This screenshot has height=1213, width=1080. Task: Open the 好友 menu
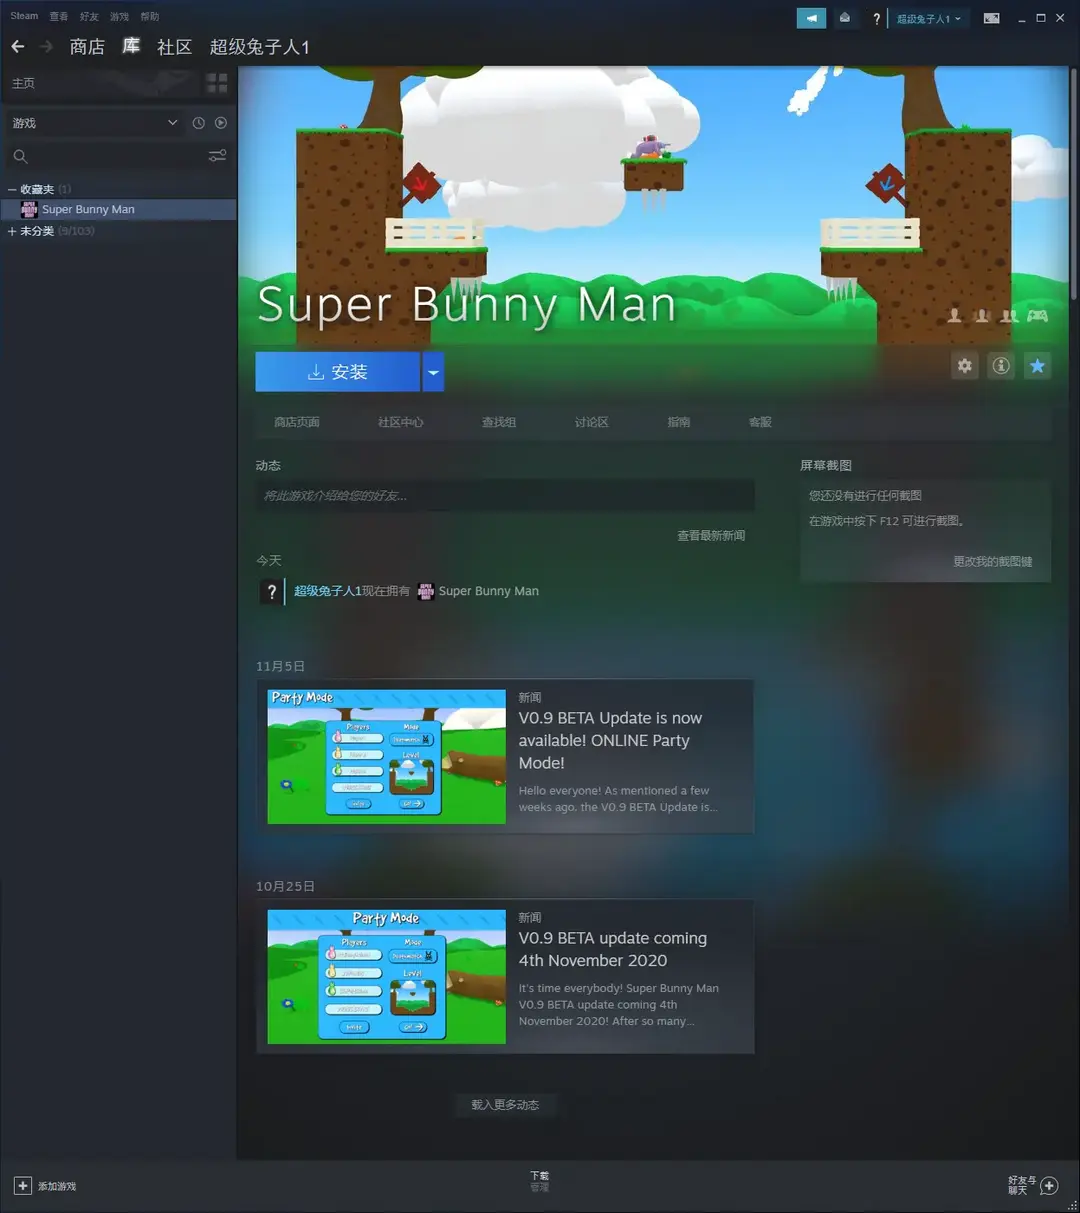89,16
